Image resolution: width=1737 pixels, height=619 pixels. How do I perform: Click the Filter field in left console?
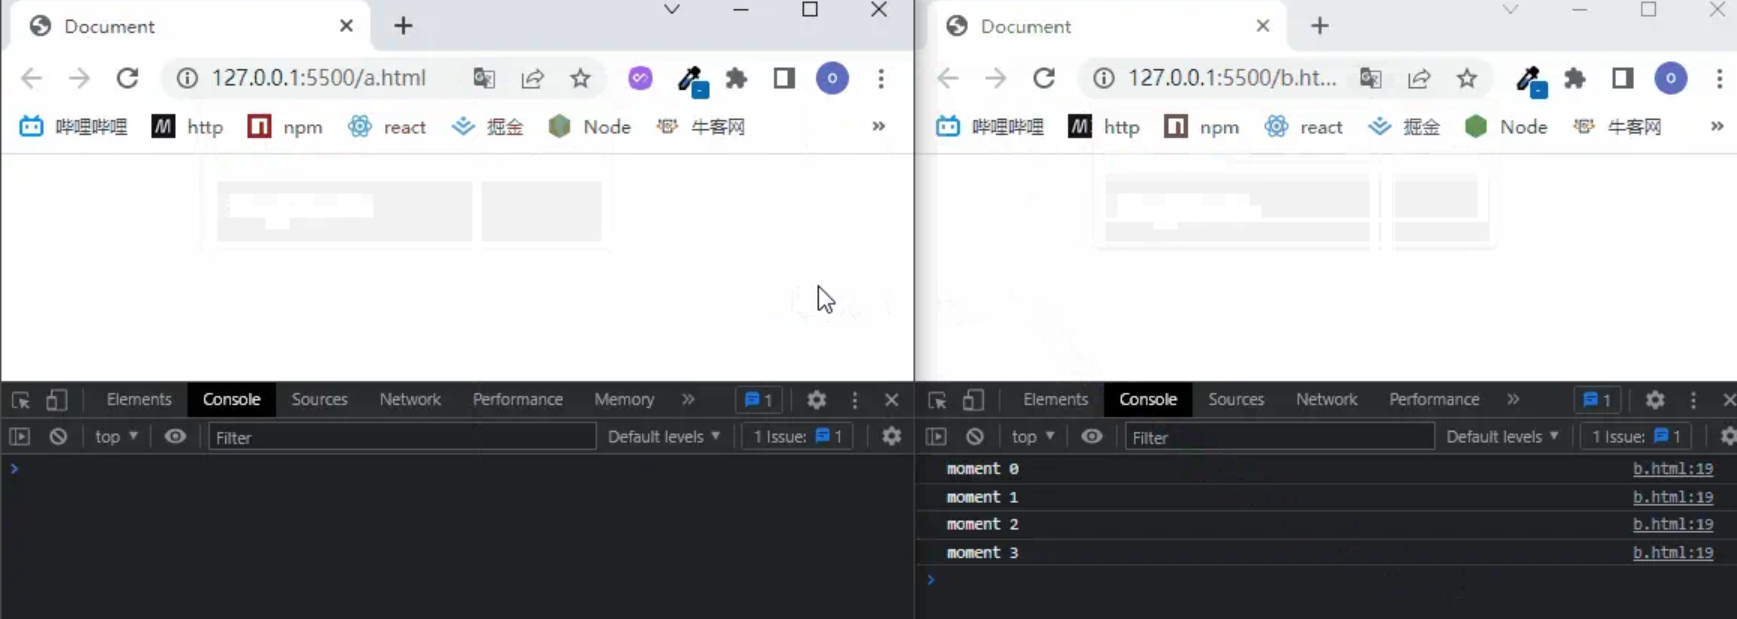click(400, 437)
